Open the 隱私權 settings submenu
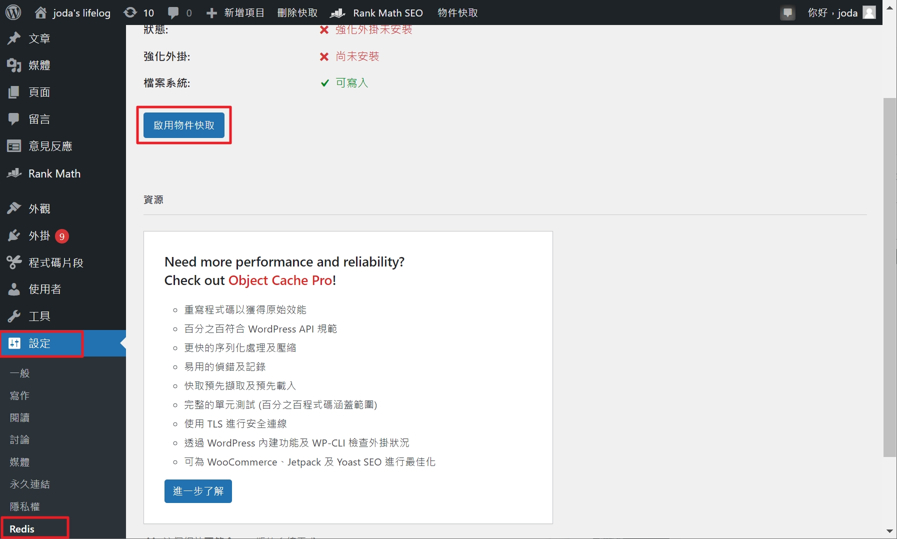The image size is (897, 539). [25, 506]
